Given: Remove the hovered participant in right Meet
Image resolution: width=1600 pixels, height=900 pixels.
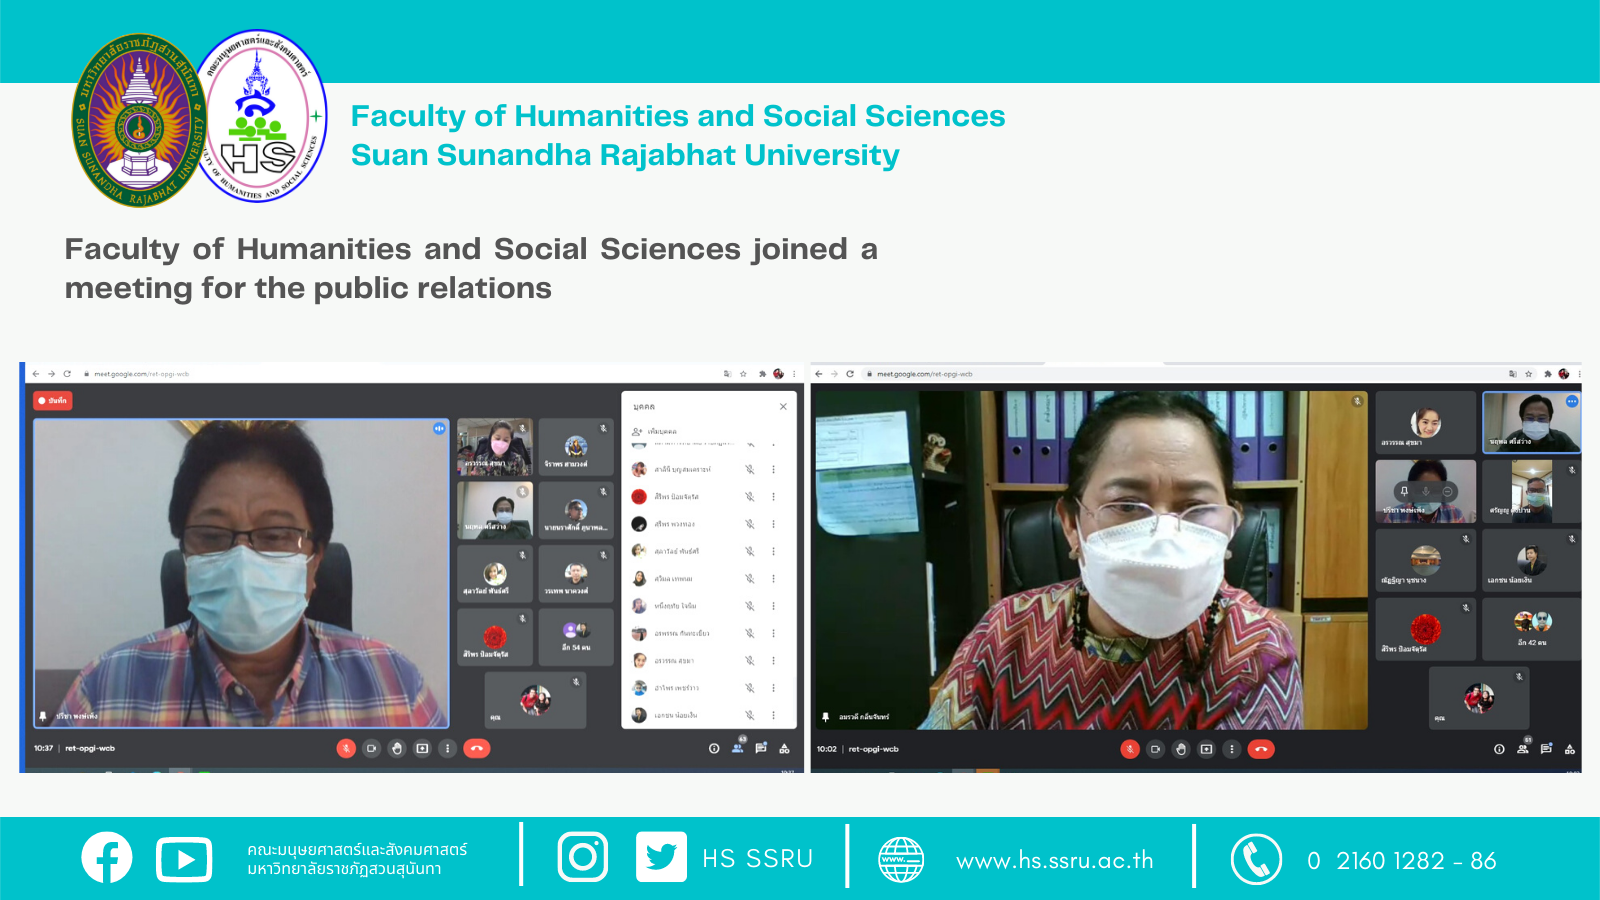Looking at the screenshot, I should click(x=1447, y=491).
